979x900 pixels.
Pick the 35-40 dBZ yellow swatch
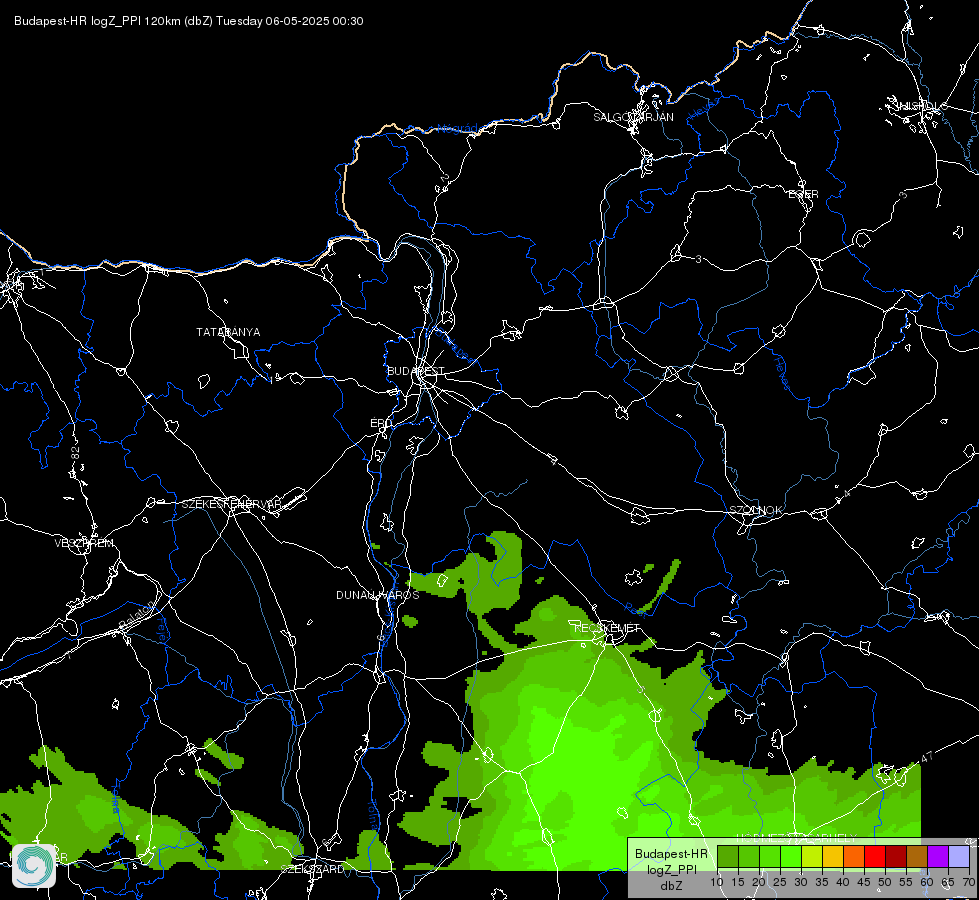pyautogui.click(x=832, y=857)
